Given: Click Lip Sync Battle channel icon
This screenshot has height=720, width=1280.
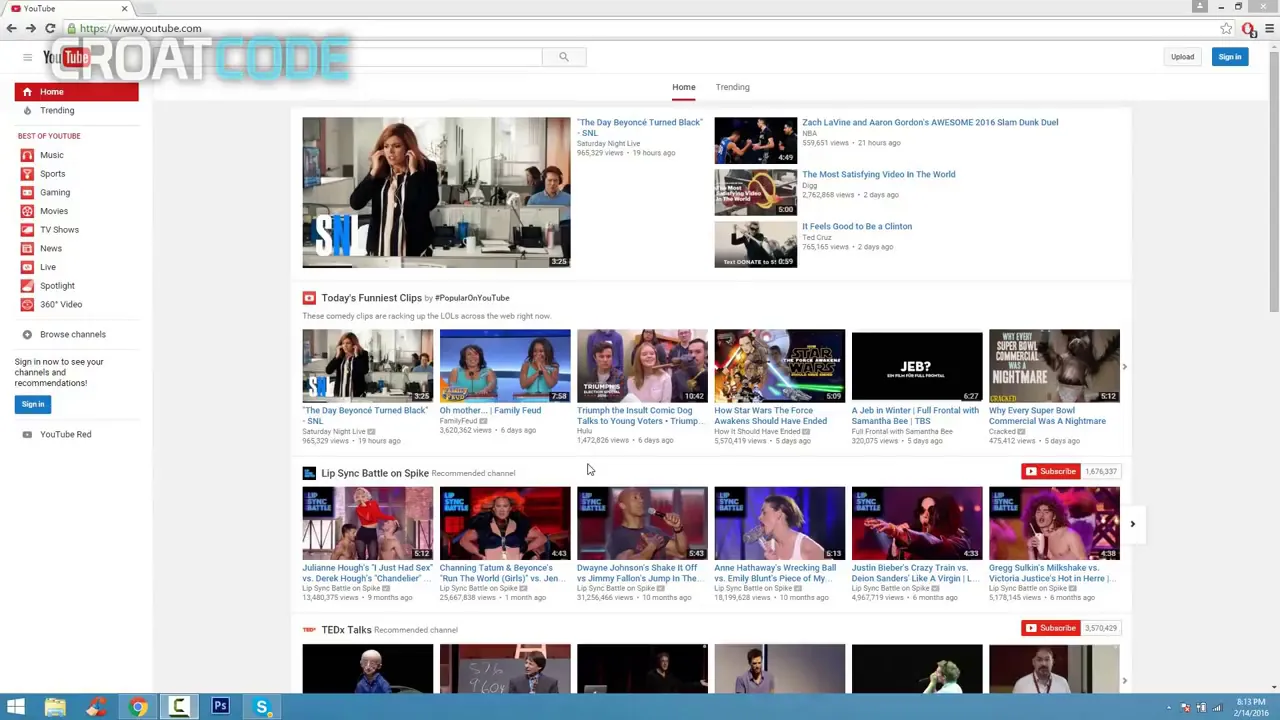Looking at the screenshot, I should [309, 473].
